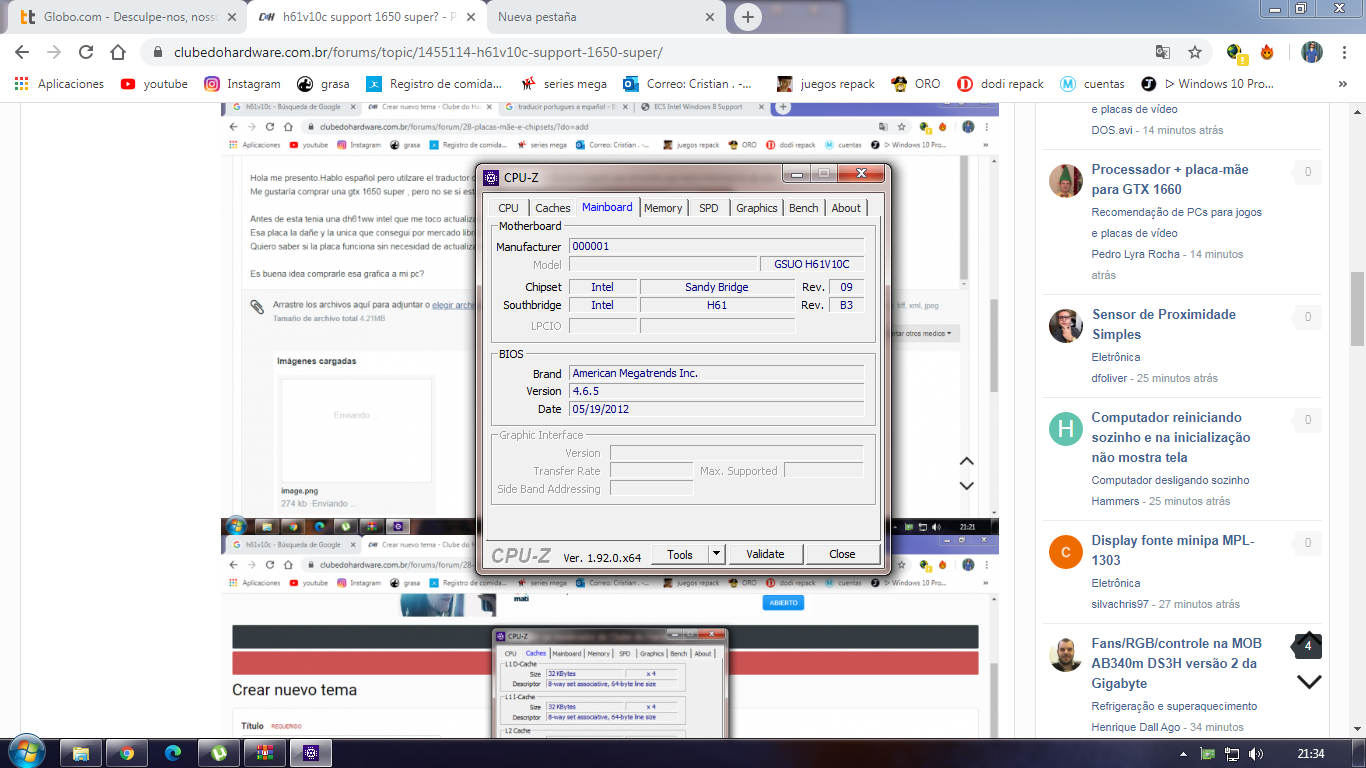Viewport: 1366px width, 768px height.
Task: Switch to the h61v10c support 1650 super tab
Action: (365, 17)
